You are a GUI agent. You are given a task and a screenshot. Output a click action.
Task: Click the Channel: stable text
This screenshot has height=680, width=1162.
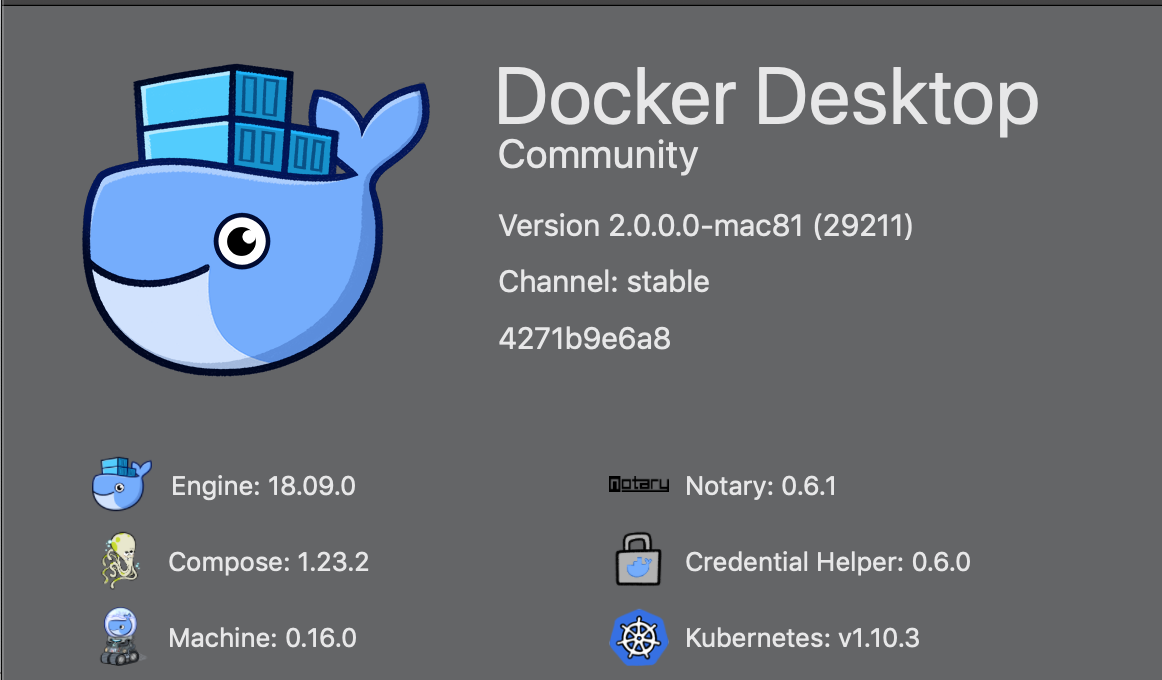click(x=604, y=282)
